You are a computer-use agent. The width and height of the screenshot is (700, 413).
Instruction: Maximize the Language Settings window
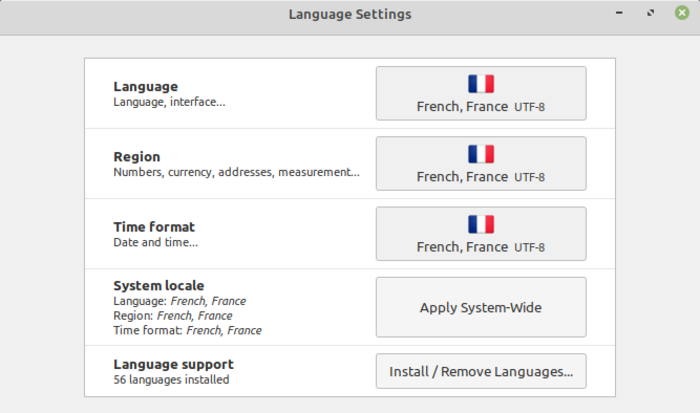click(x=651, y=14)
